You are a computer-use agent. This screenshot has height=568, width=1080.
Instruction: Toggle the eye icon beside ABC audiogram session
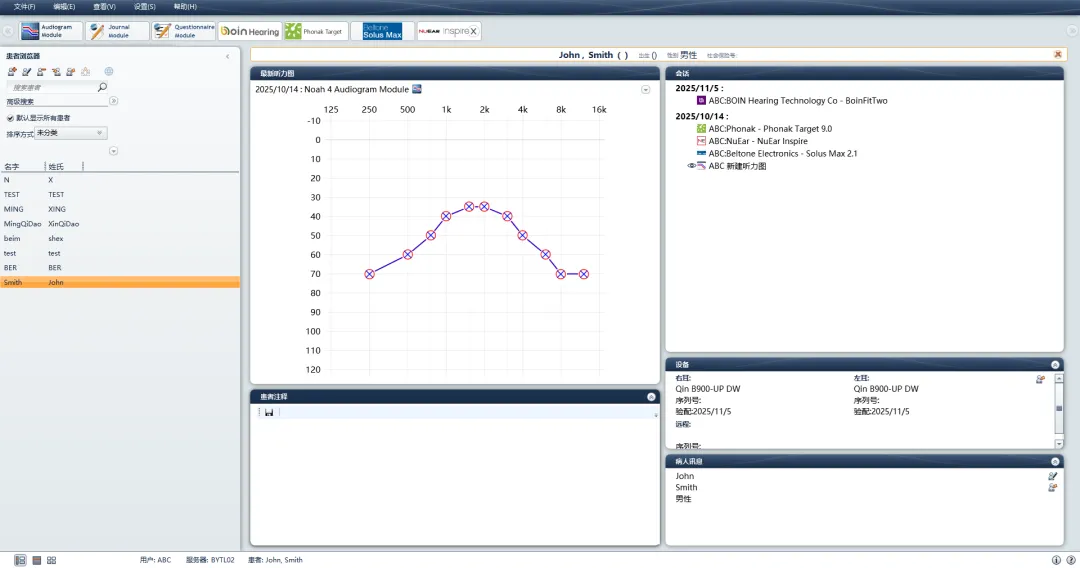692,166
